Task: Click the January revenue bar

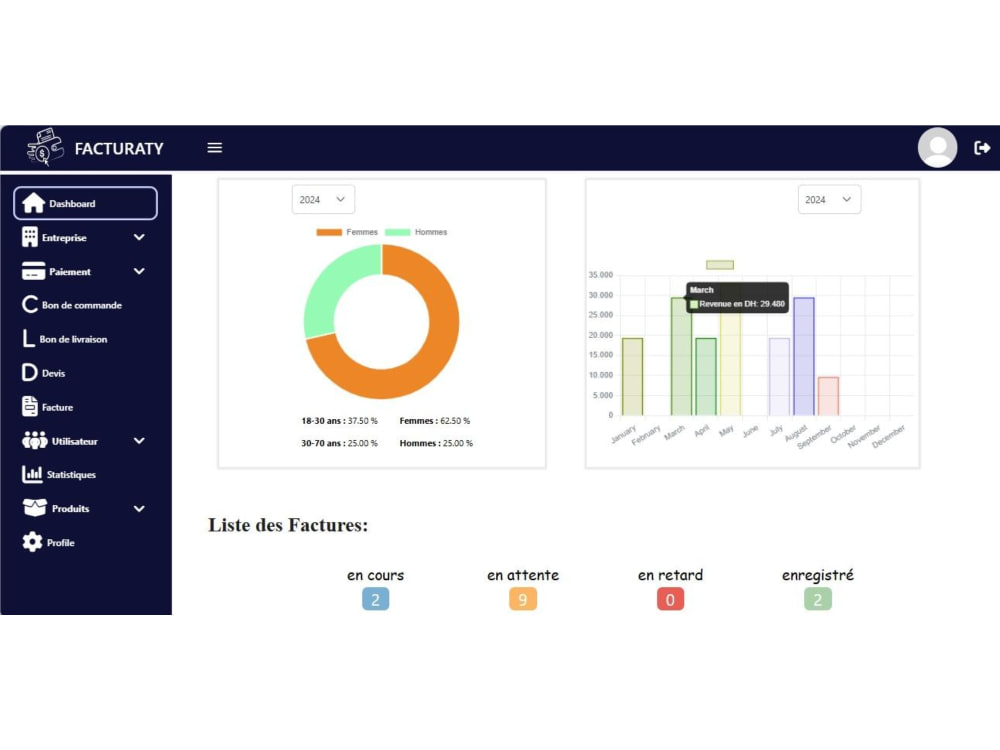Action: coord(633,376)
